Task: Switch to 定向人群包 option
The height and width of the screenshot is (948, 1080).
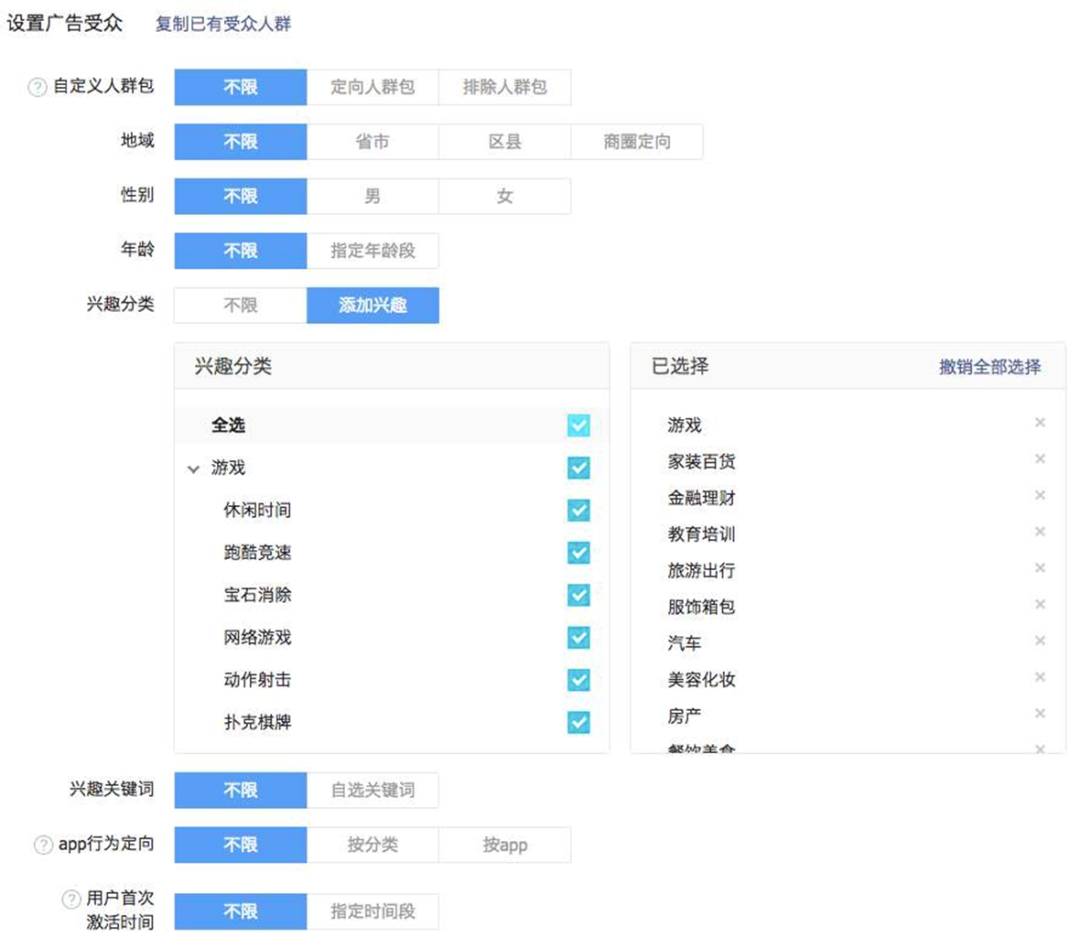Action: 372,88
